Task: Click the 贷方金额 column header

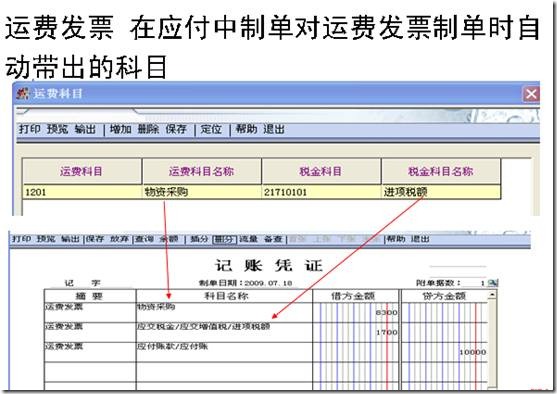Action: click(x=444, y=296)
